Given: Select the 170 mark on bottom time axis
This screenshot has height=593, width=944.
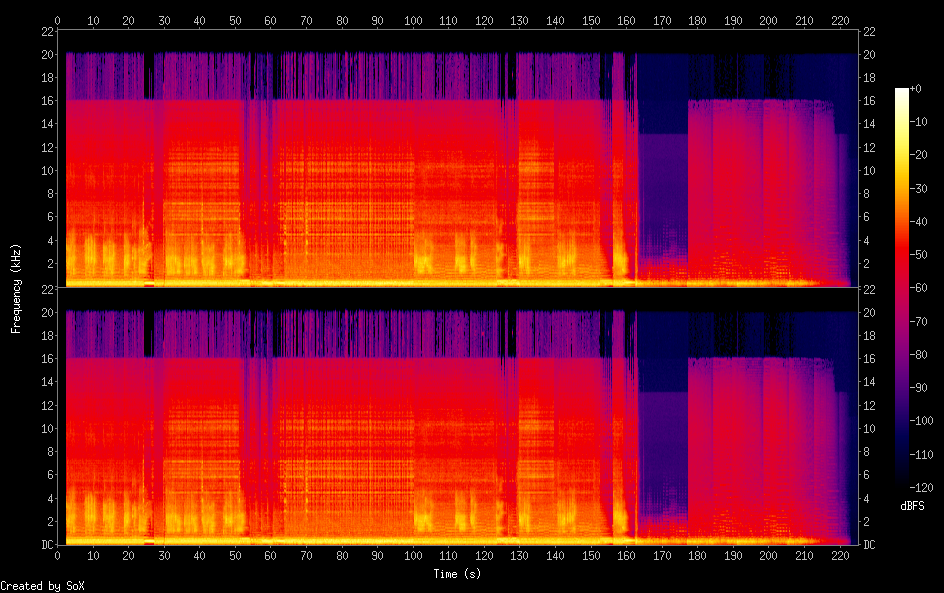Looking at the screenshot, I should point(661,556).
